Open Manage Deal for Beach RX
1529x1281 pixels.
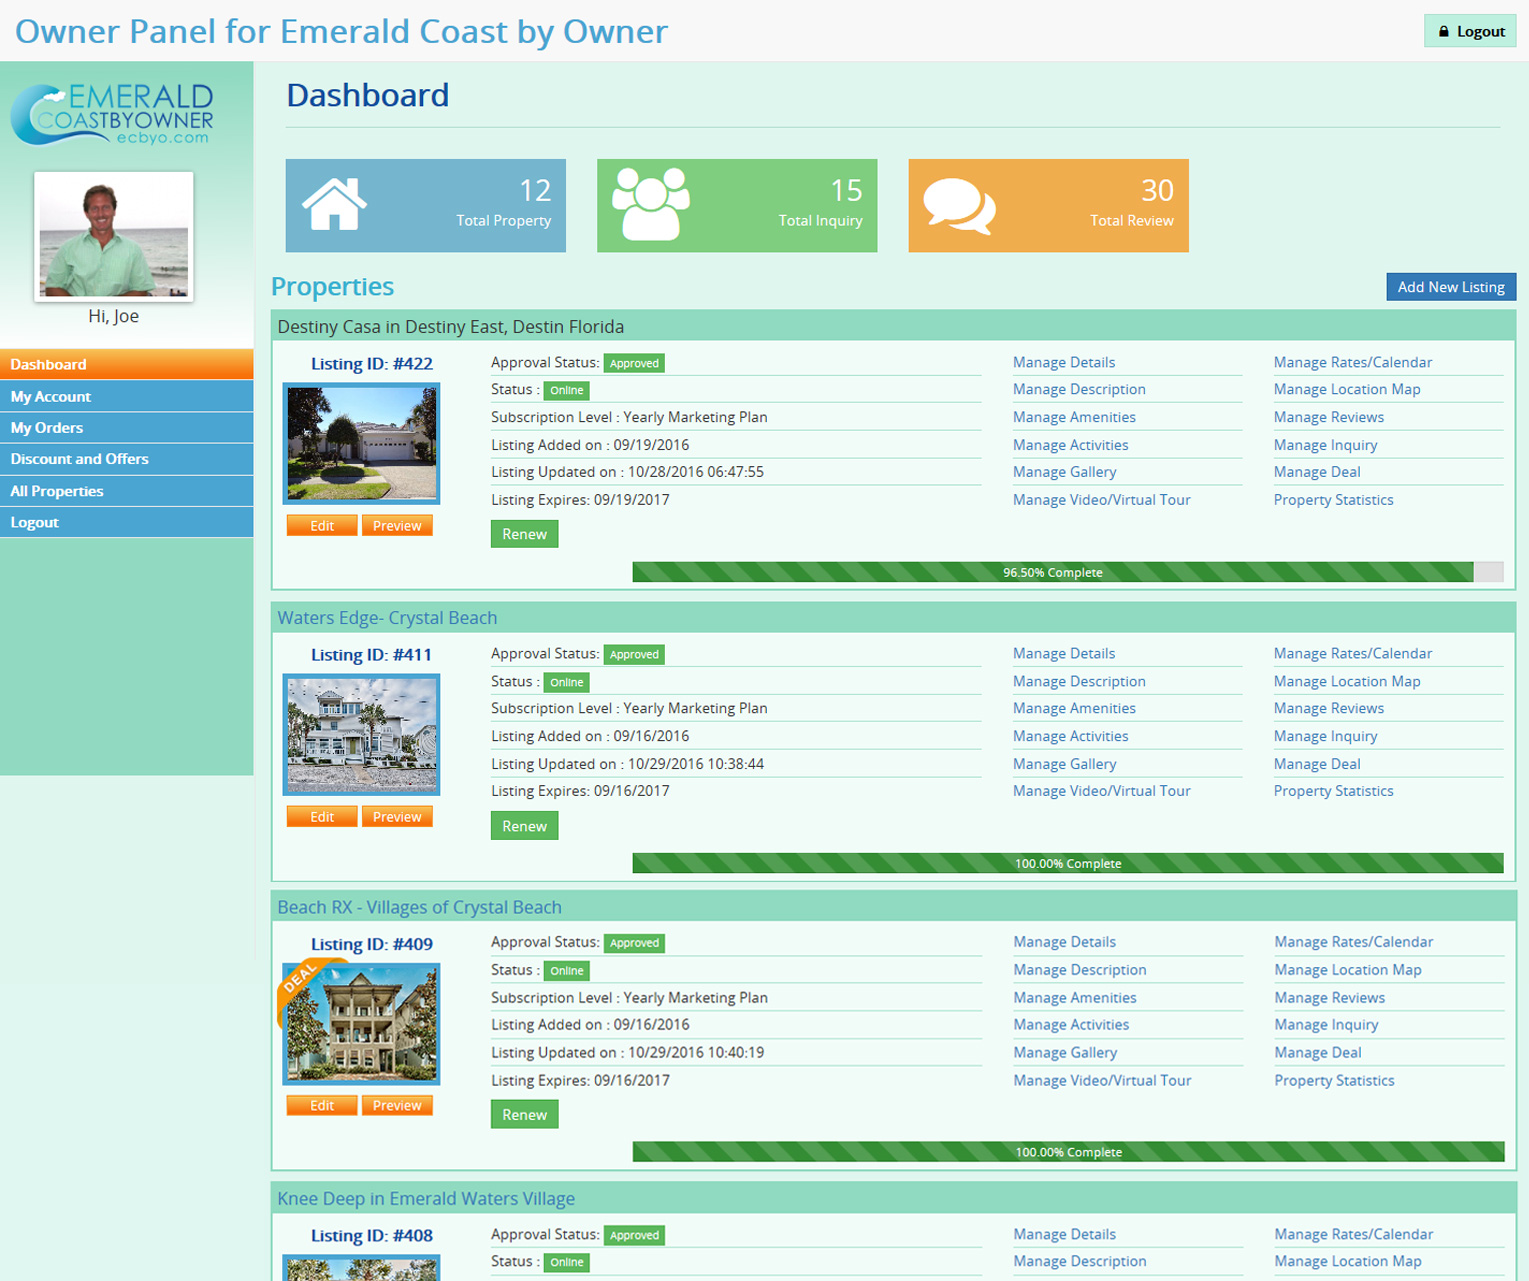click(1318, 1052)
